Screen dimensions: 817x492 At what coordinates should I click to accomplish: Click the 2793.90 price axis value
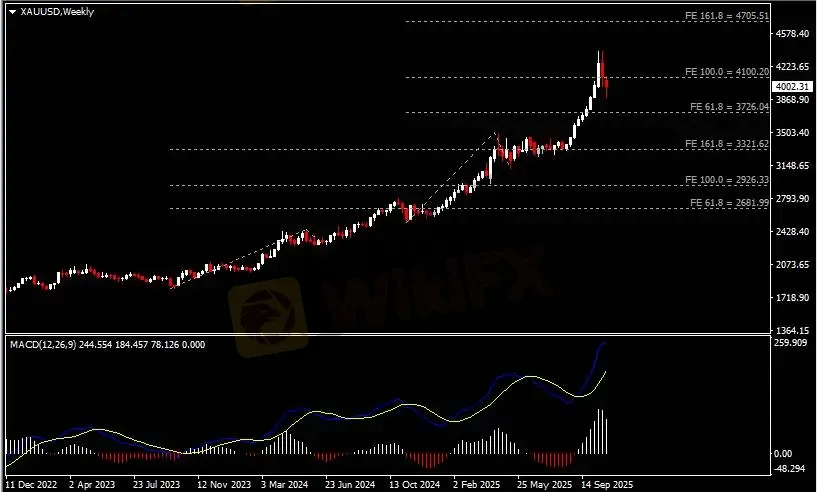pyautogui.click(x=792, y=199)
